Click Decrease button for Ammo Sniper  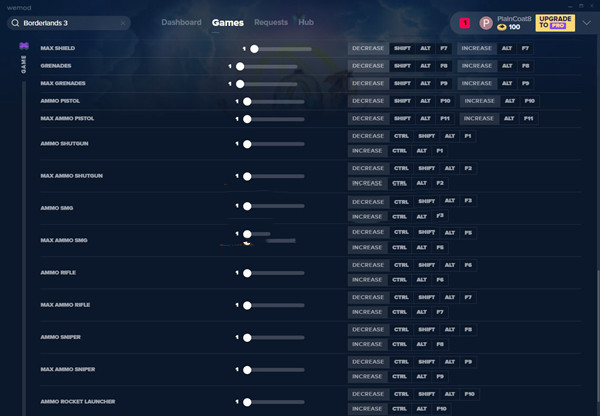click(x=368, y=329)
